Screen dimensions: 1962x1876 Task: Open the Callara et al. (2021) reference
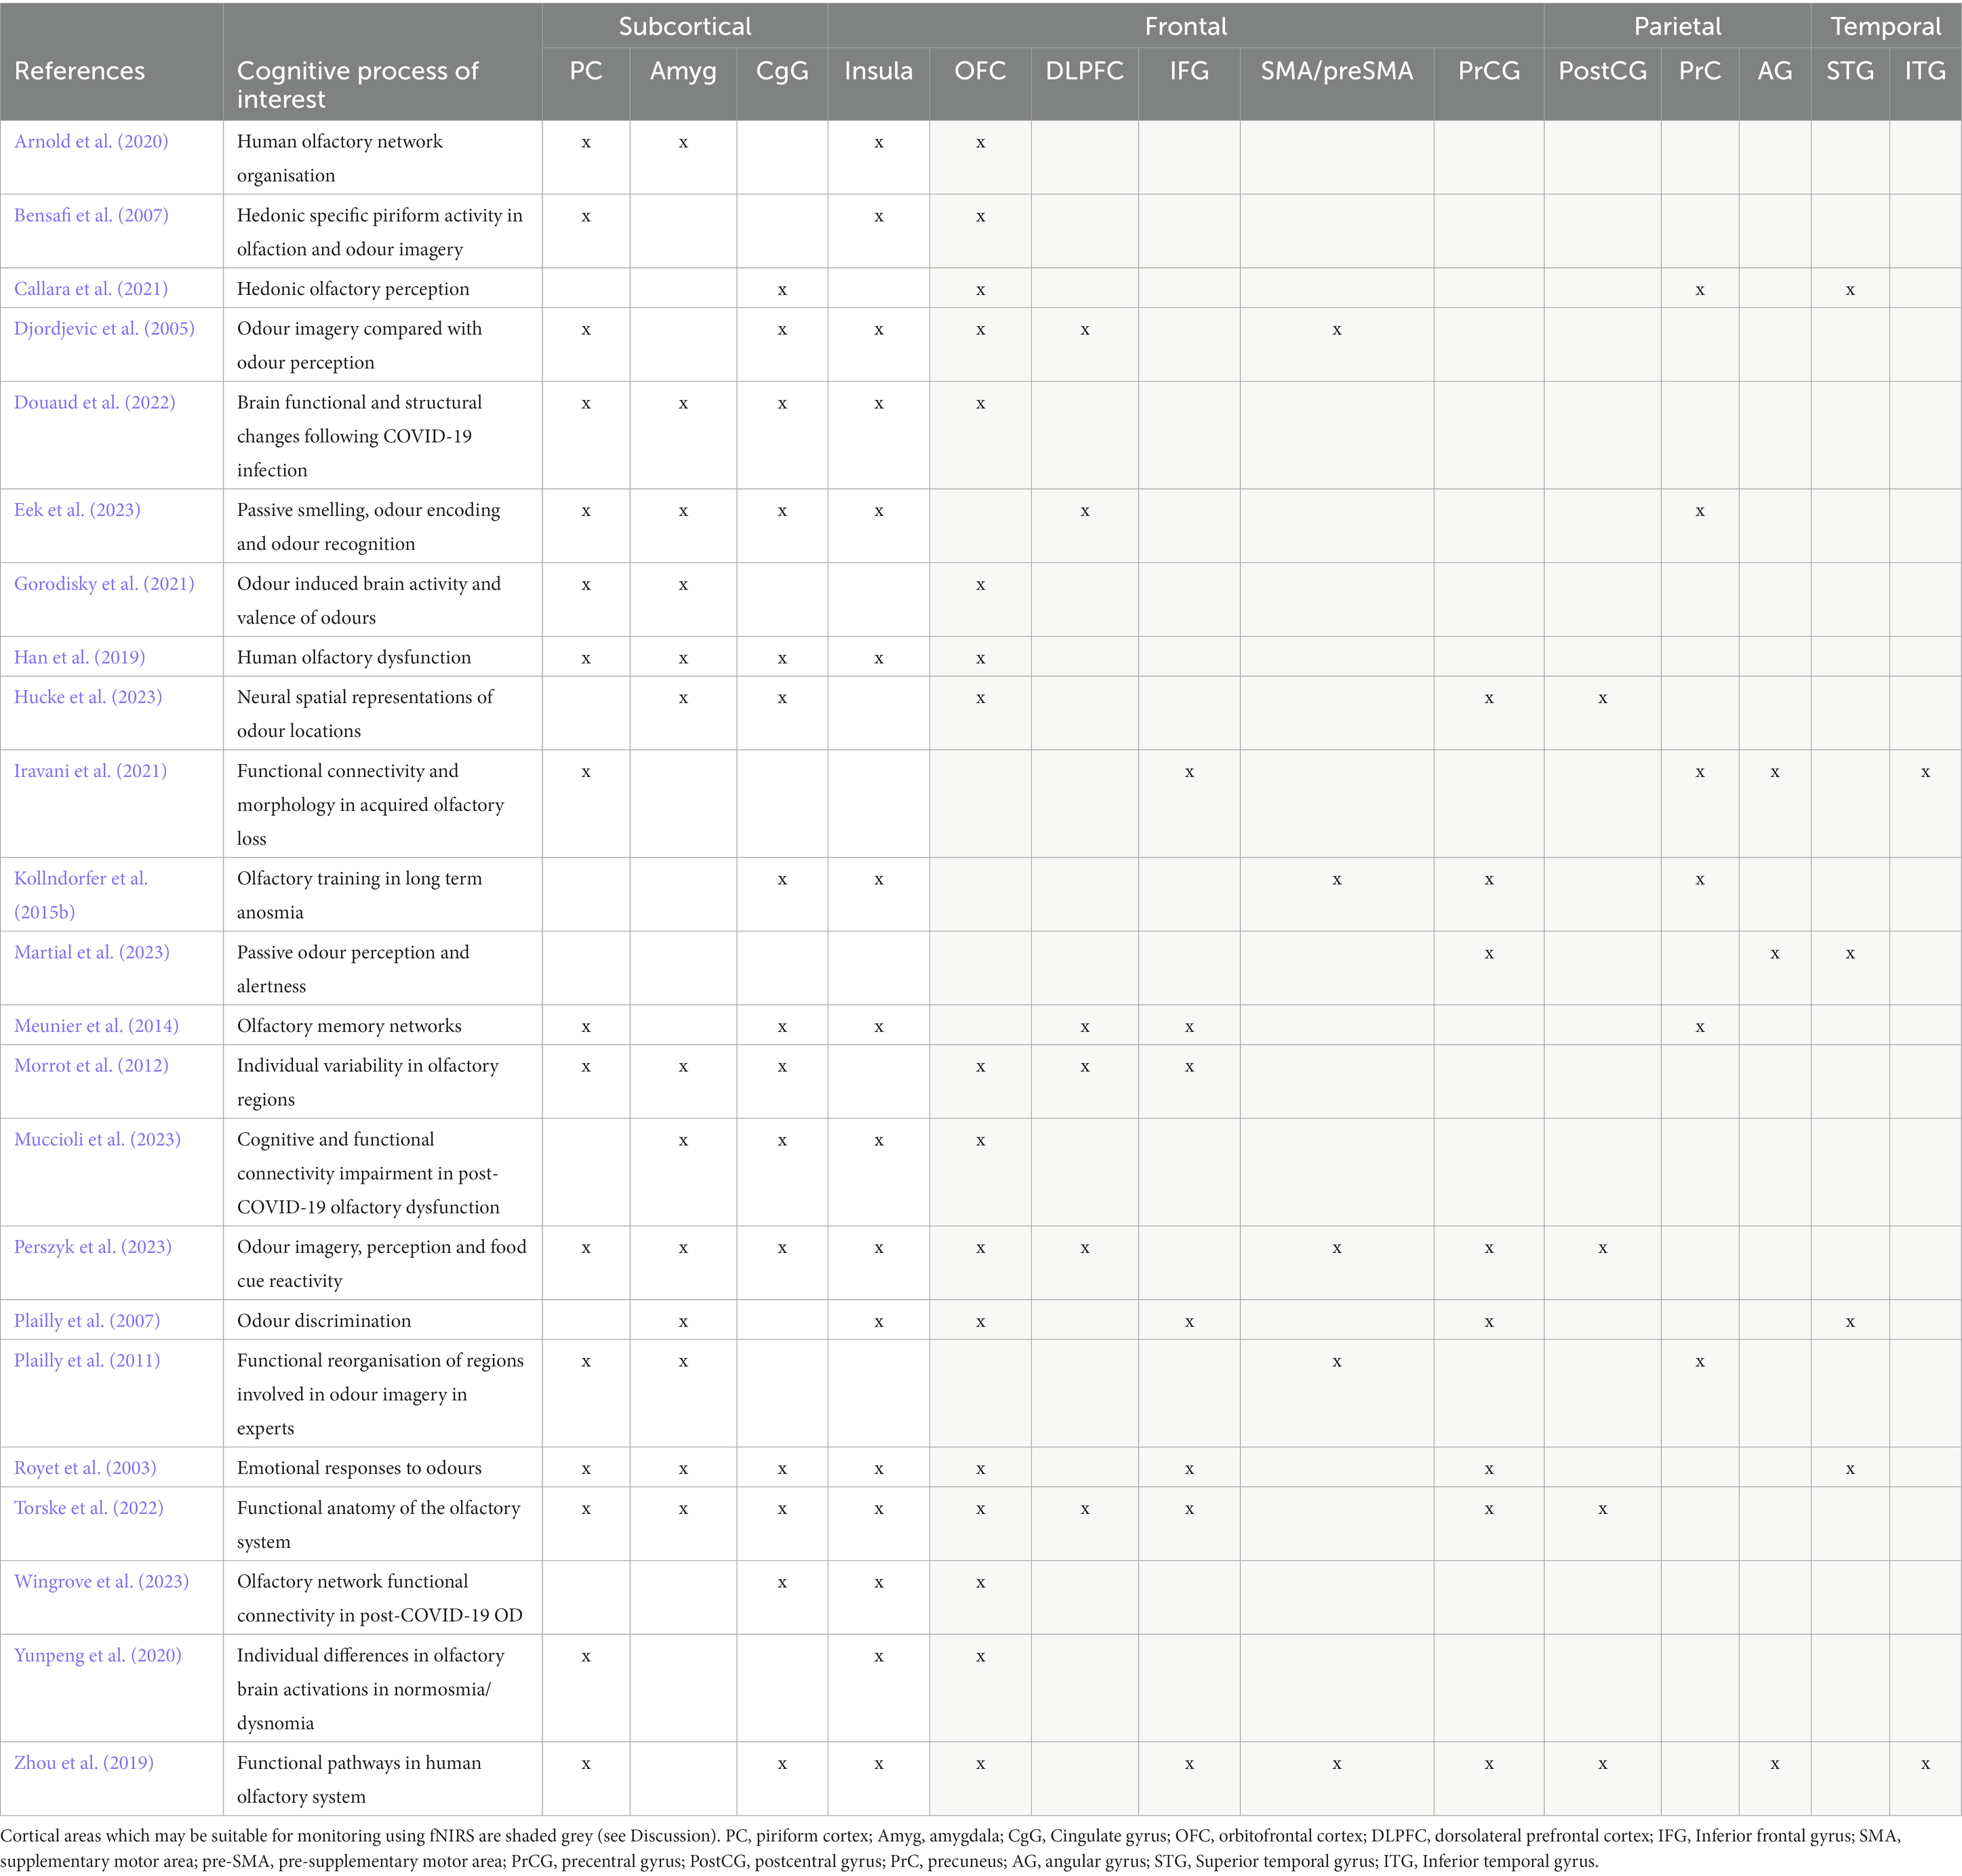(x=91, y=289)
